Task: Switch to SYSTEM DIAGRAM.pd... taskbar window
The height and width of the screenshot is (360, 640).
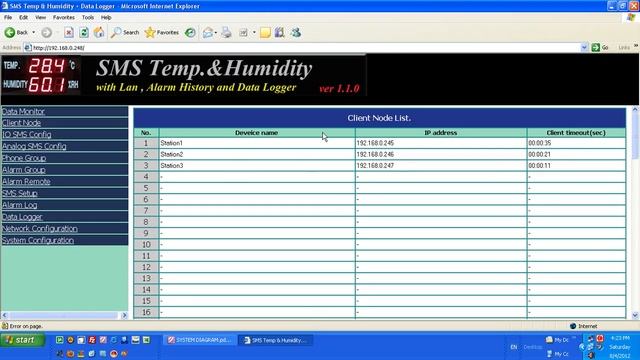Action: click(200, 340)
